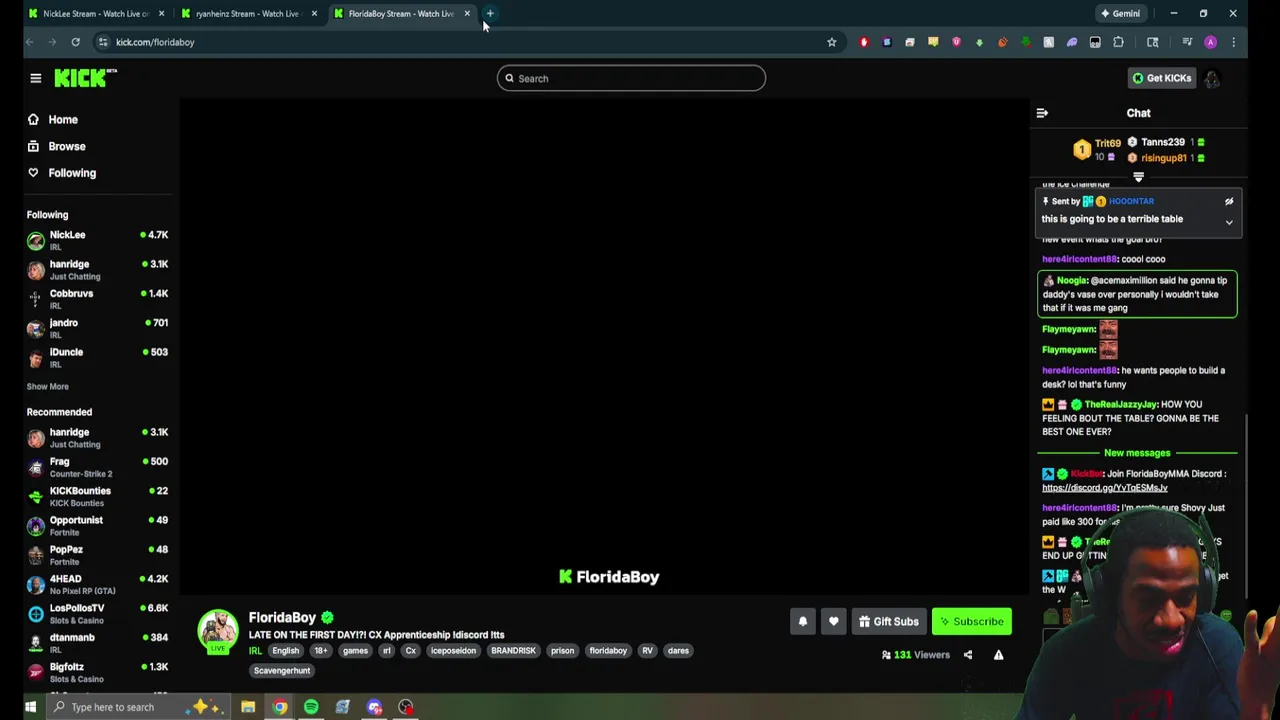Follow FloridaBoy with the heart button
This screenshot has width=1280, height=720.
[x=833, y=621]
